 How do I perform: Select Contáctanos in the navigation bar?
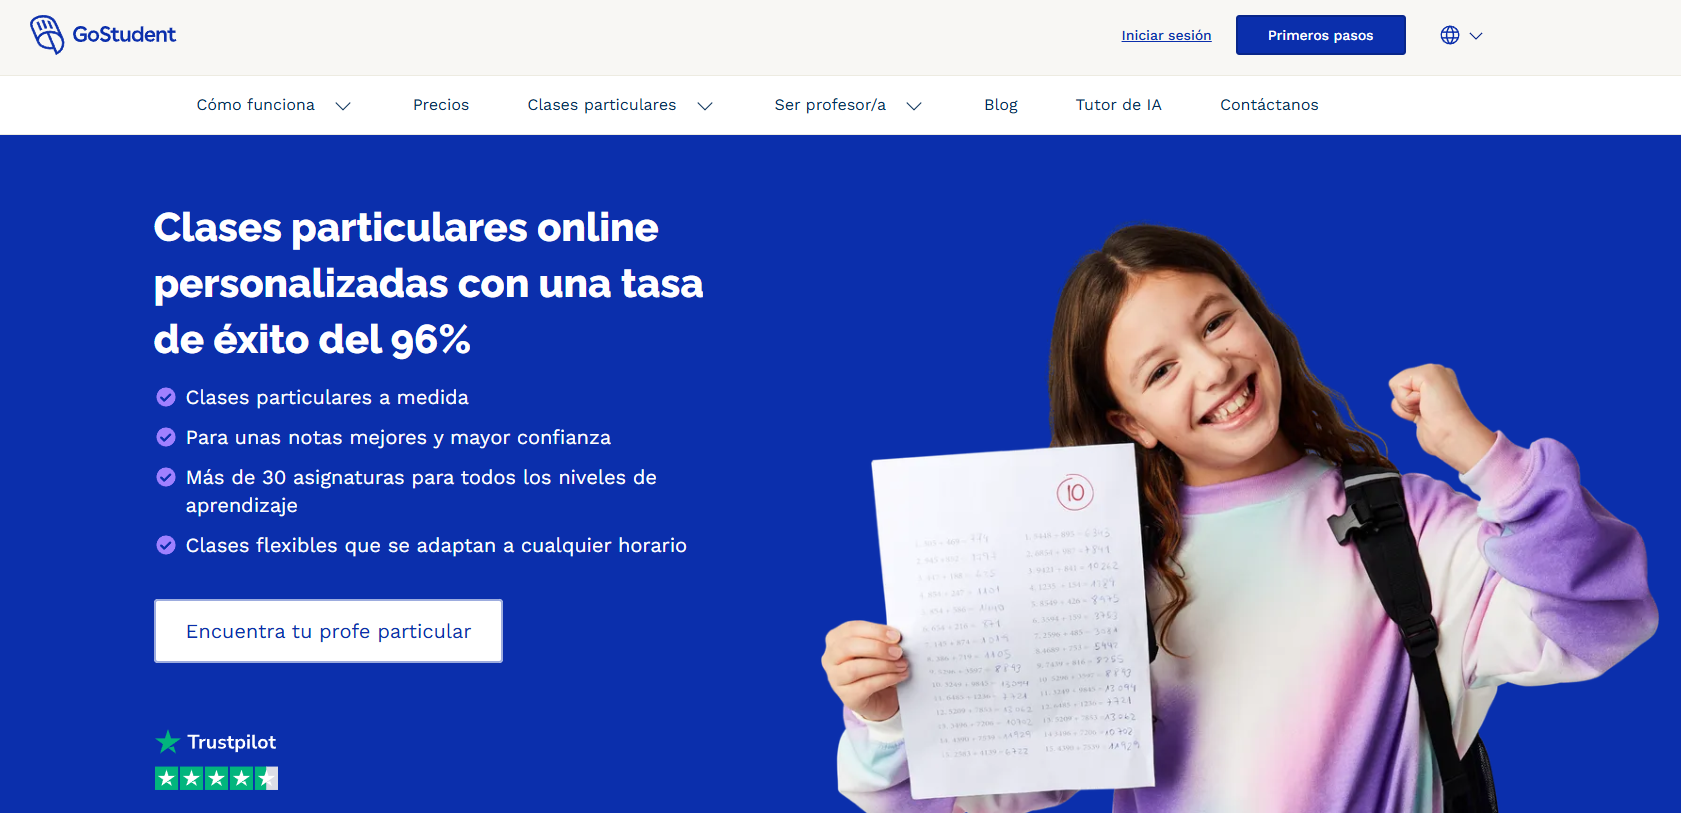tap(1269, 105)
